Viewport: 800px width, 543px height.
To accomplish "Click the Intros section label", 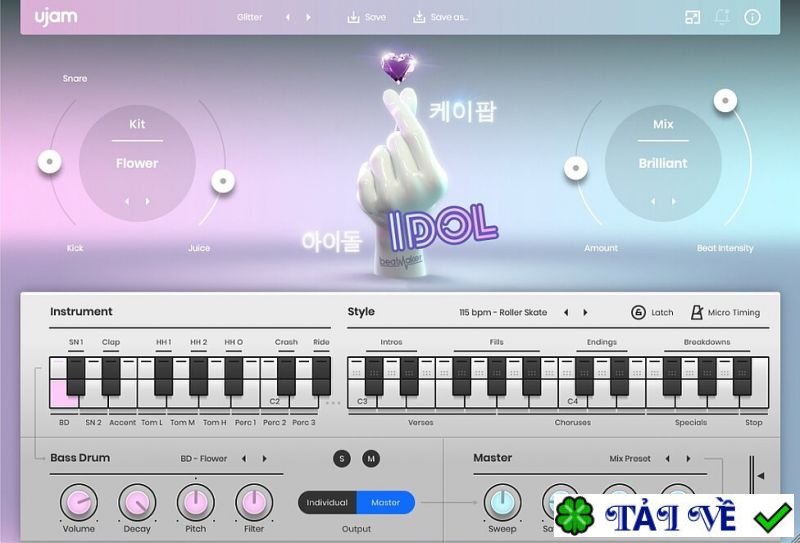I will tap(391, 342).
